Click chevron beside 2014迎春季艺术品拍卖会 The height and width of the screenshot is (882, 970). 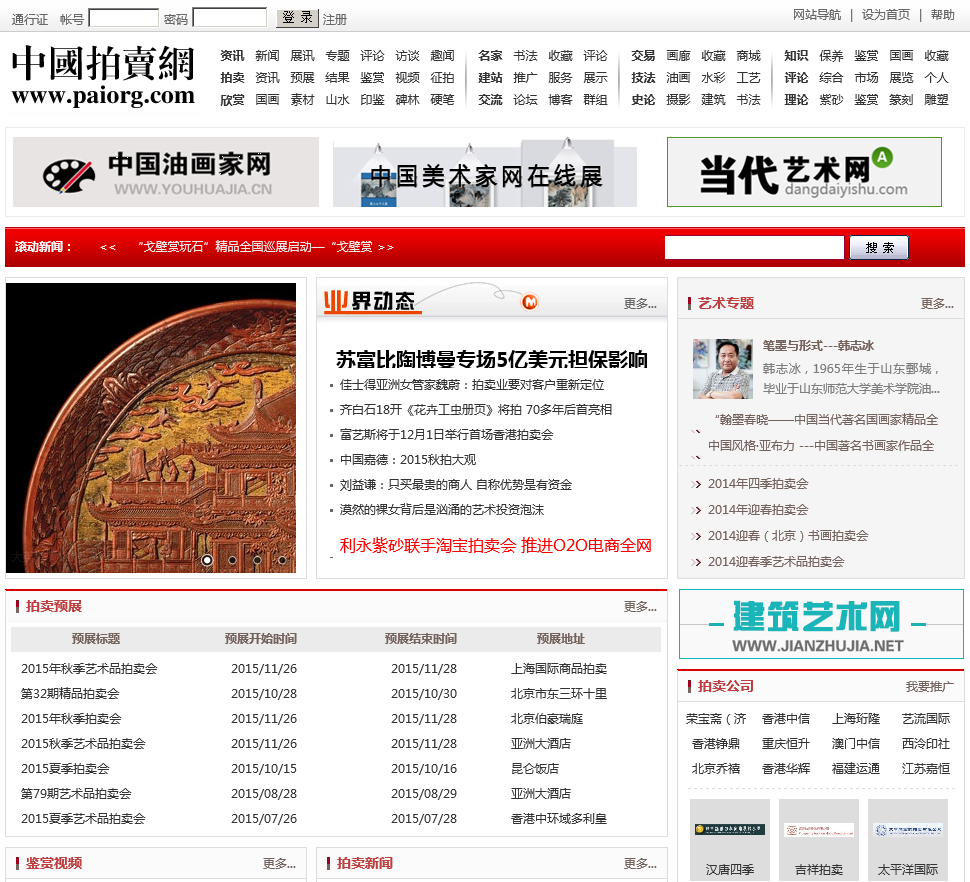[697, 562]
